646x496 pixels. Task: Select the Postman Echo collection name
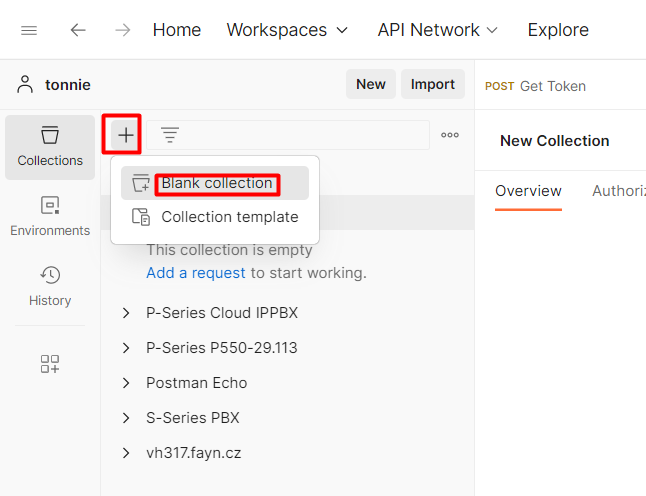point(197,383)
